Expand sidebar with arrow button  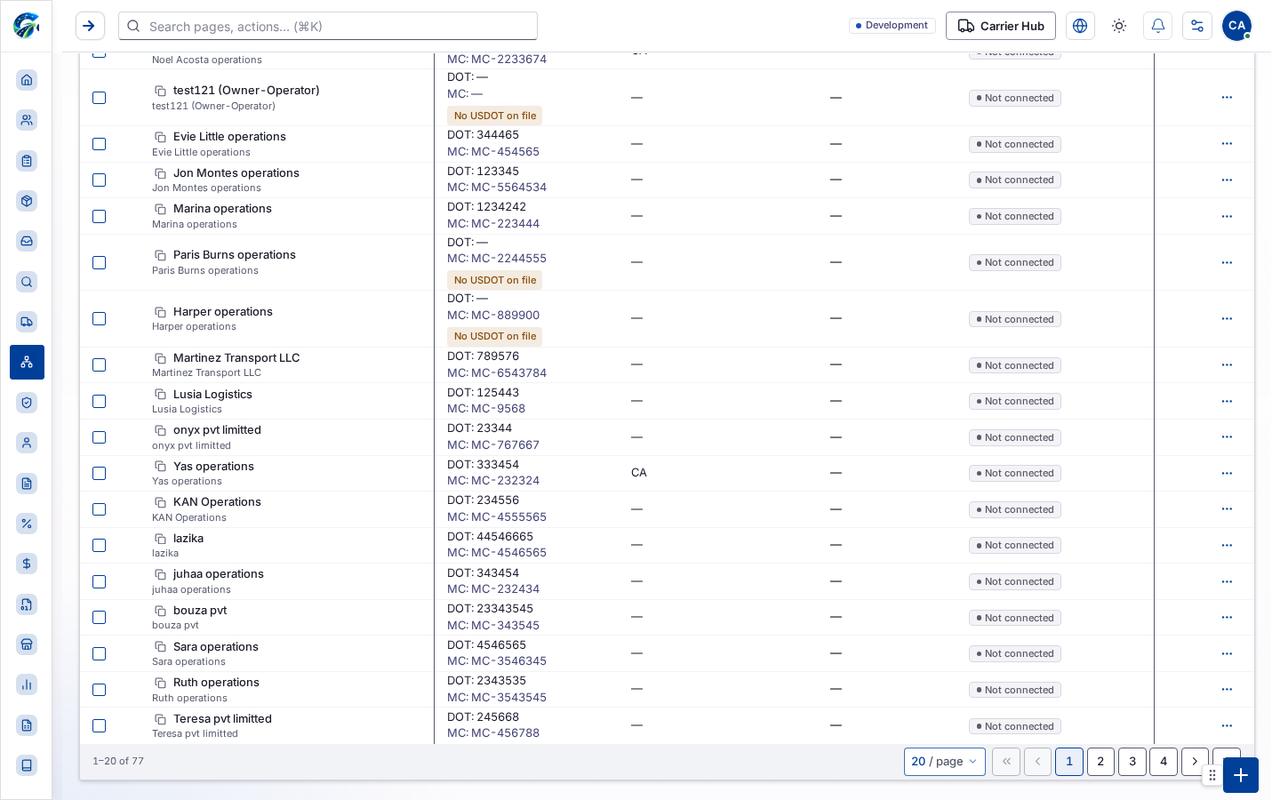pos(90,26)
